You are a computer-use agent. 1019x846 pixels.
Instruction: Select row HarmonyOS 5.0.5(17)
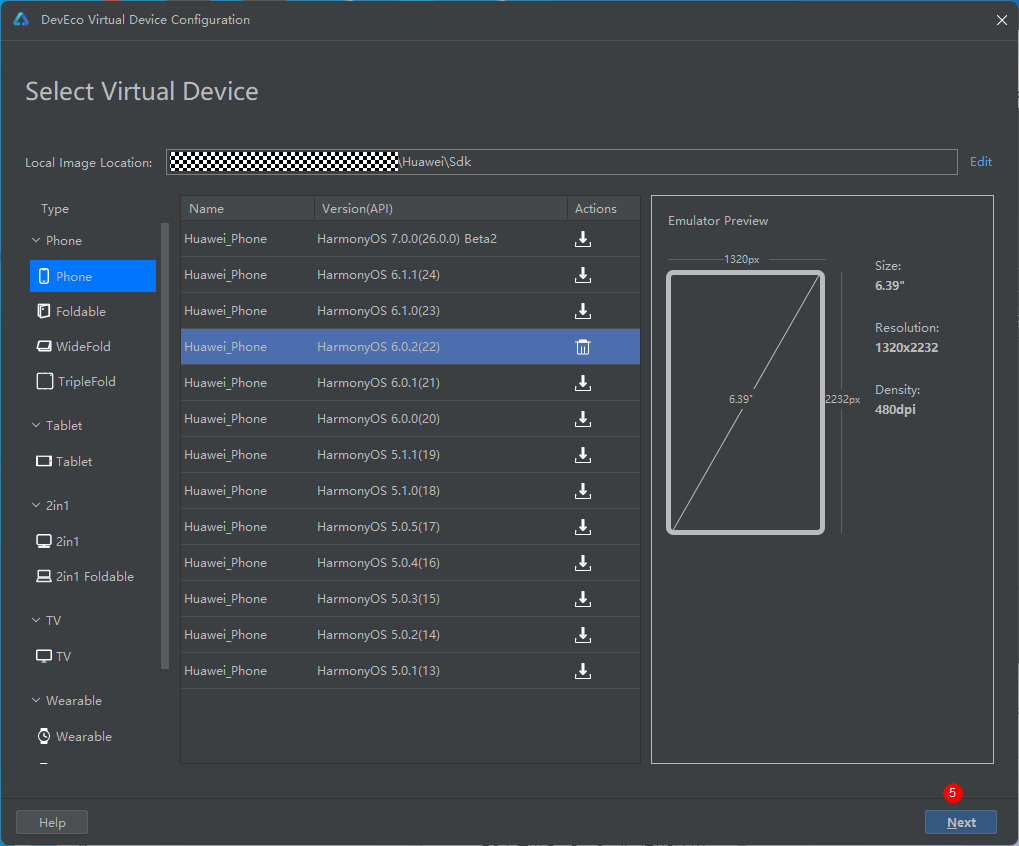click(410, 527)
